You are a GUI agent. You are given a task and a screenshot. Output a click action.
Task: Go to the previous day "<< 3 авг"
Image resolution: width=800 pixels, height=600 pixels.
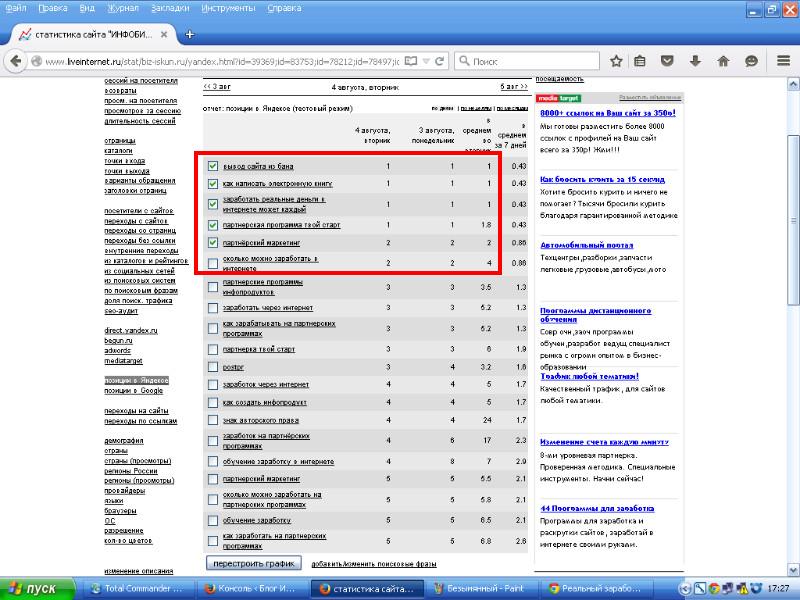(217, 87)
